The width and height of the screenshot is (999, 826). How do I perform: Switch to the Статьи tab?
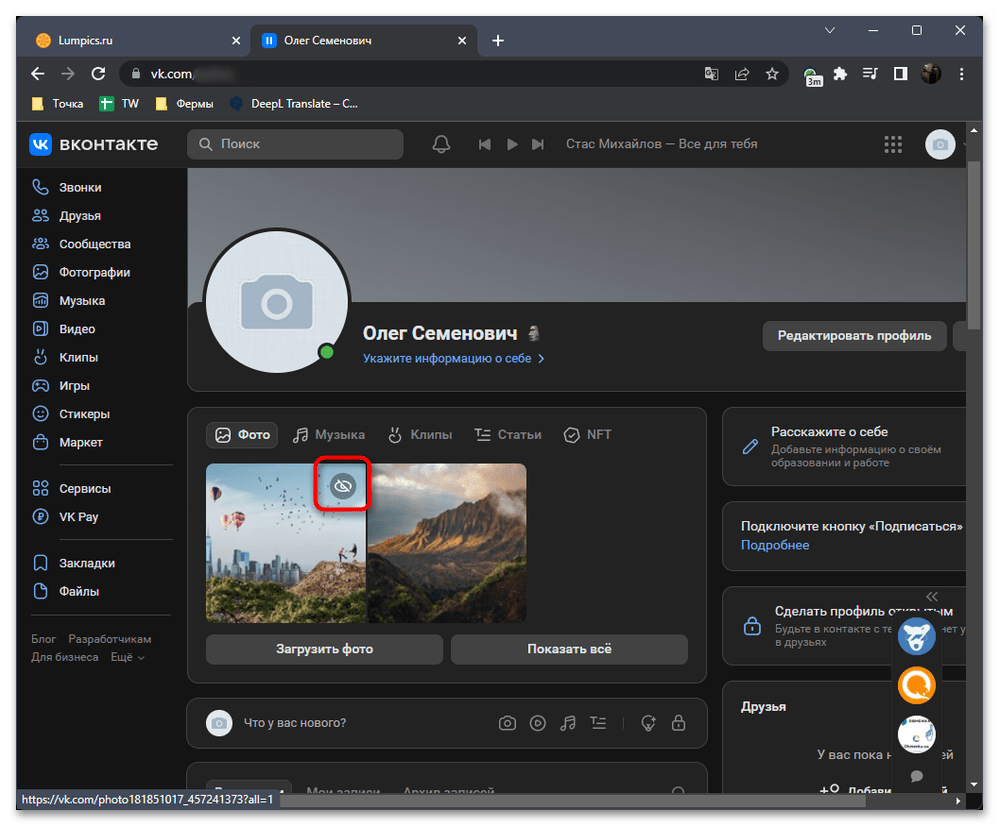[x=508, y=435]
